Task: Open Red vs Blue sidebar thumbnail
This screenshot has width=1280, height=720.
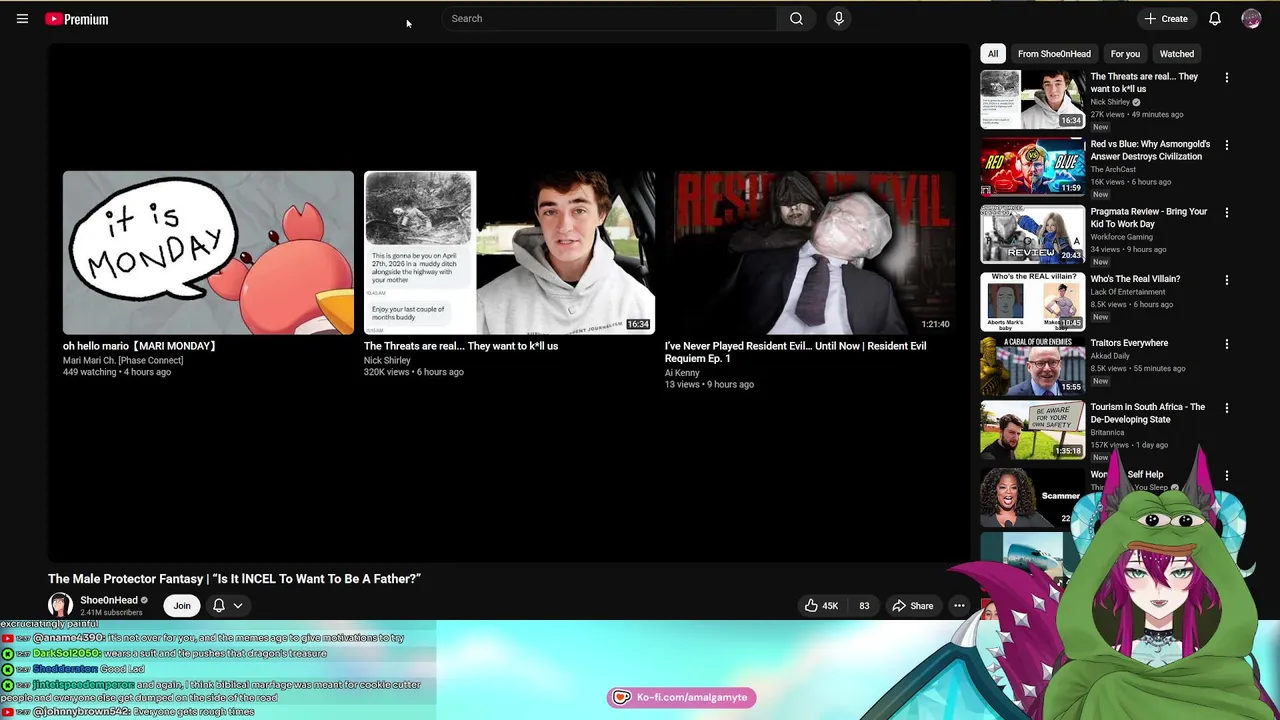Action: (1032, 167)
